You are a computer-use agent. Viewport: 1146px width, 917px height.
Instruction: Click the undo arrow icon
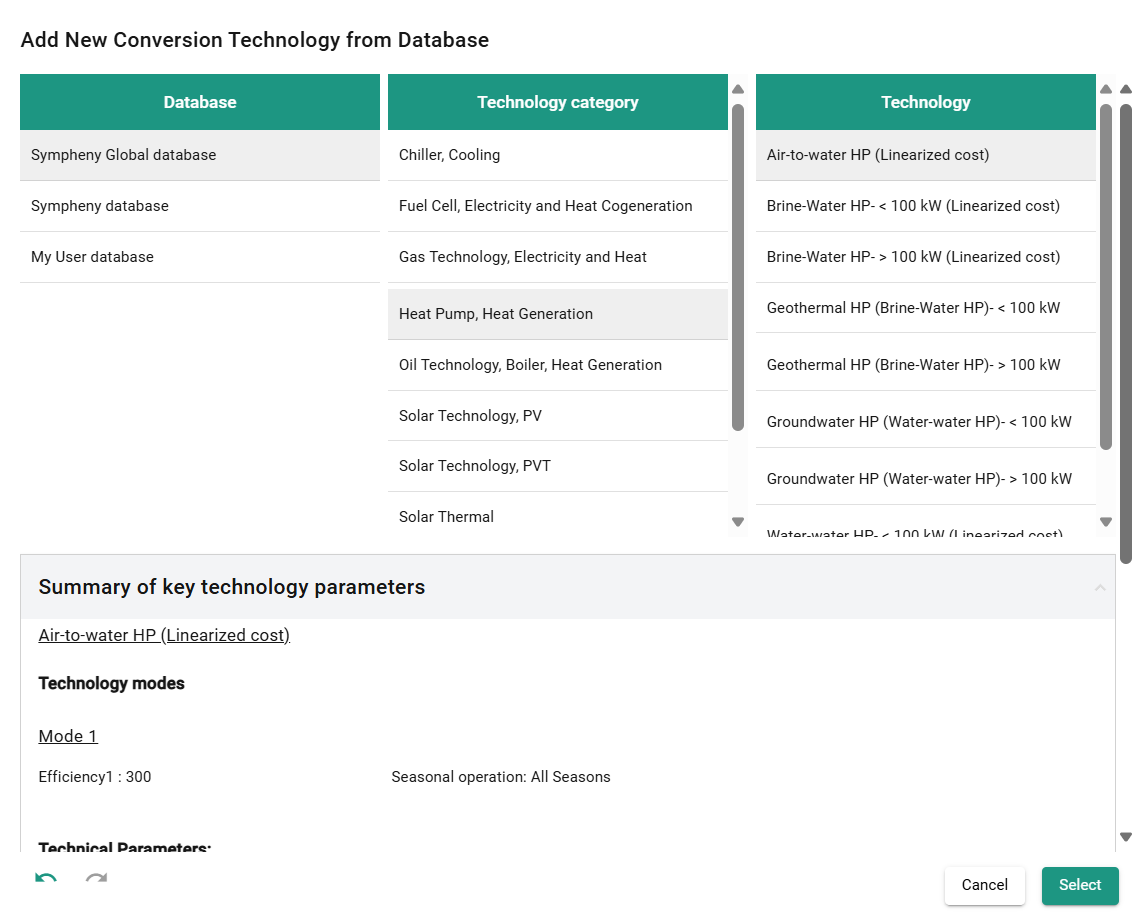[x=46, y=880]
